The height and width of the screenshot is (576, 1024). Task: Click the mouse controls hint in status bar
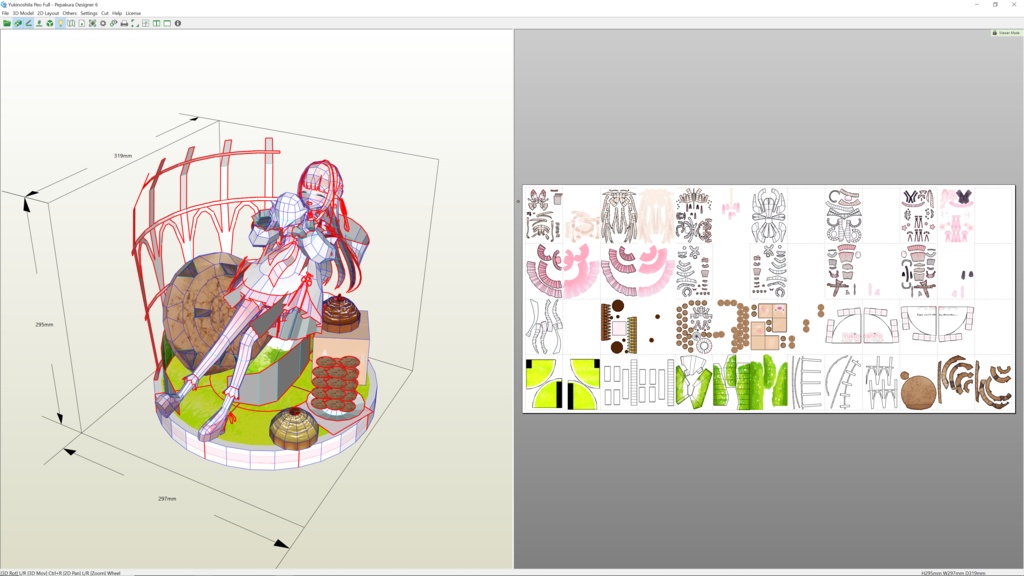(x=61, y=573)
